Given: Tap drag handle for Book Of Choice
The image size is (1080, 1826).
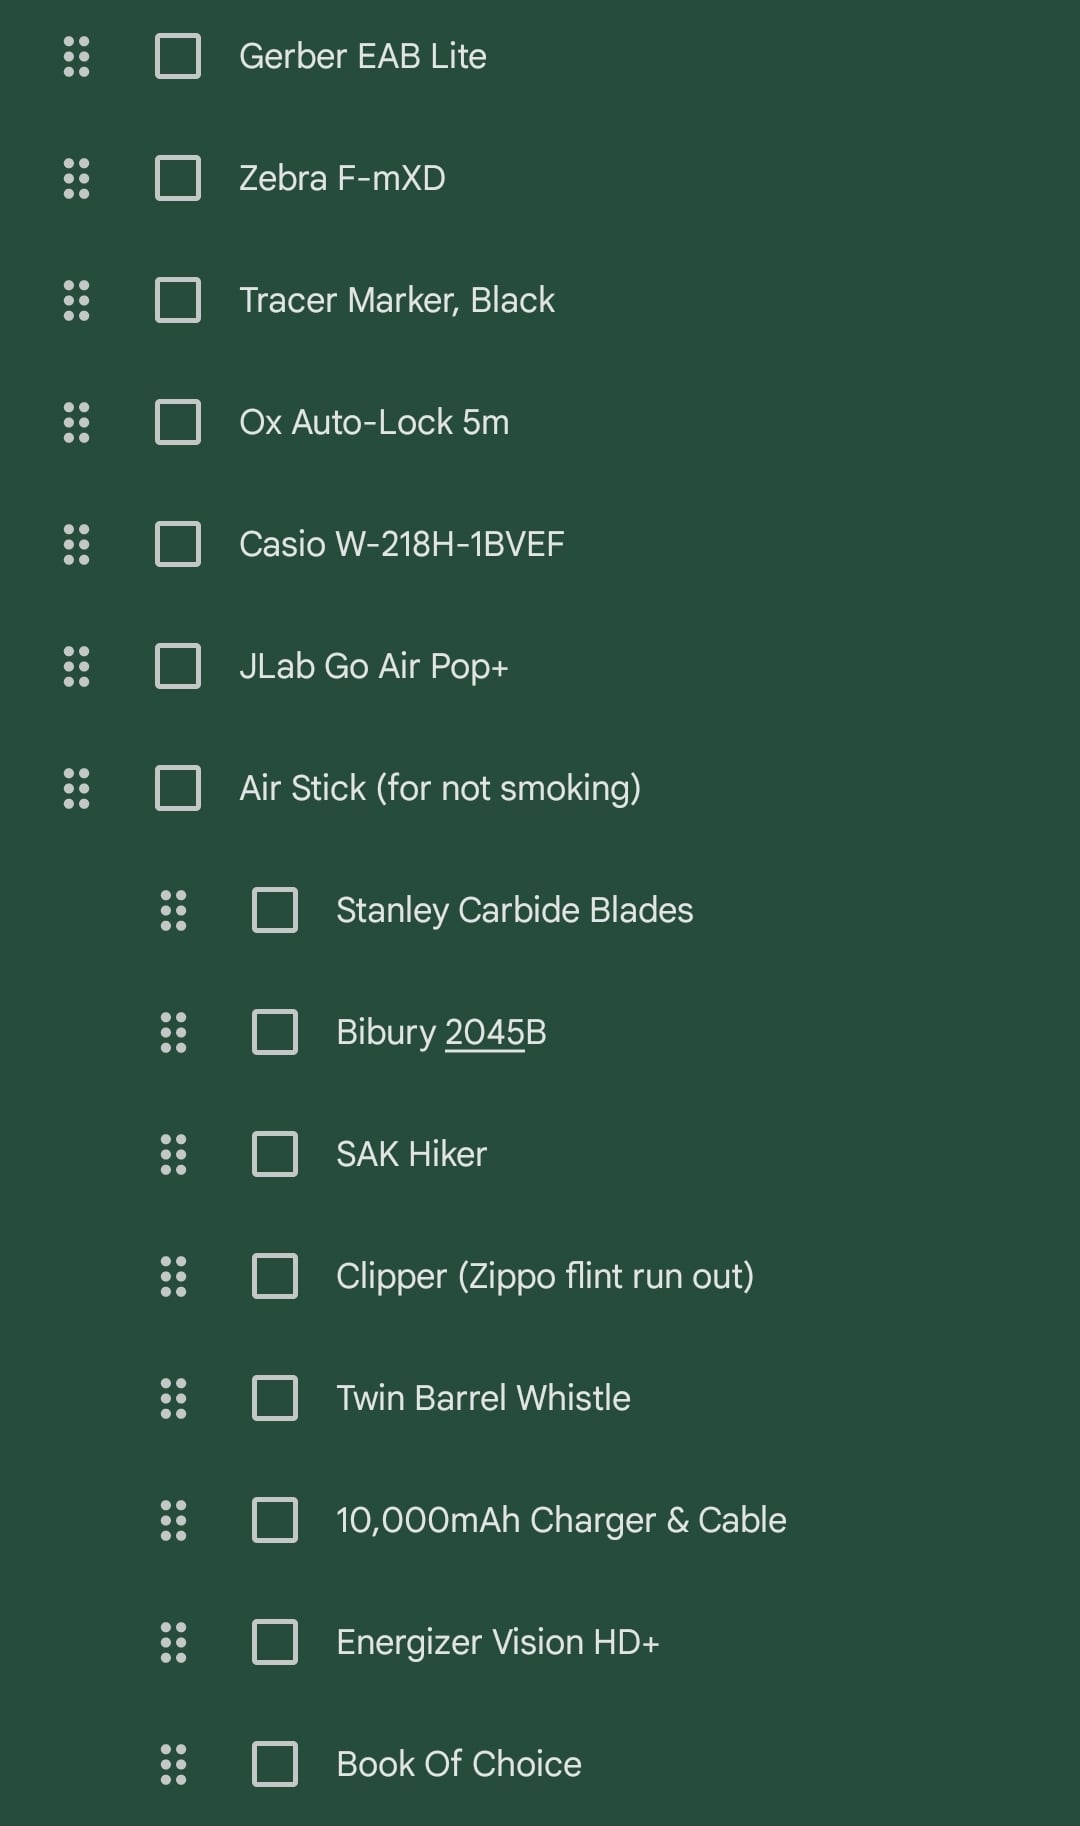Looking at the screenshot, I should pyautogui.click(x=173, y=1765).
